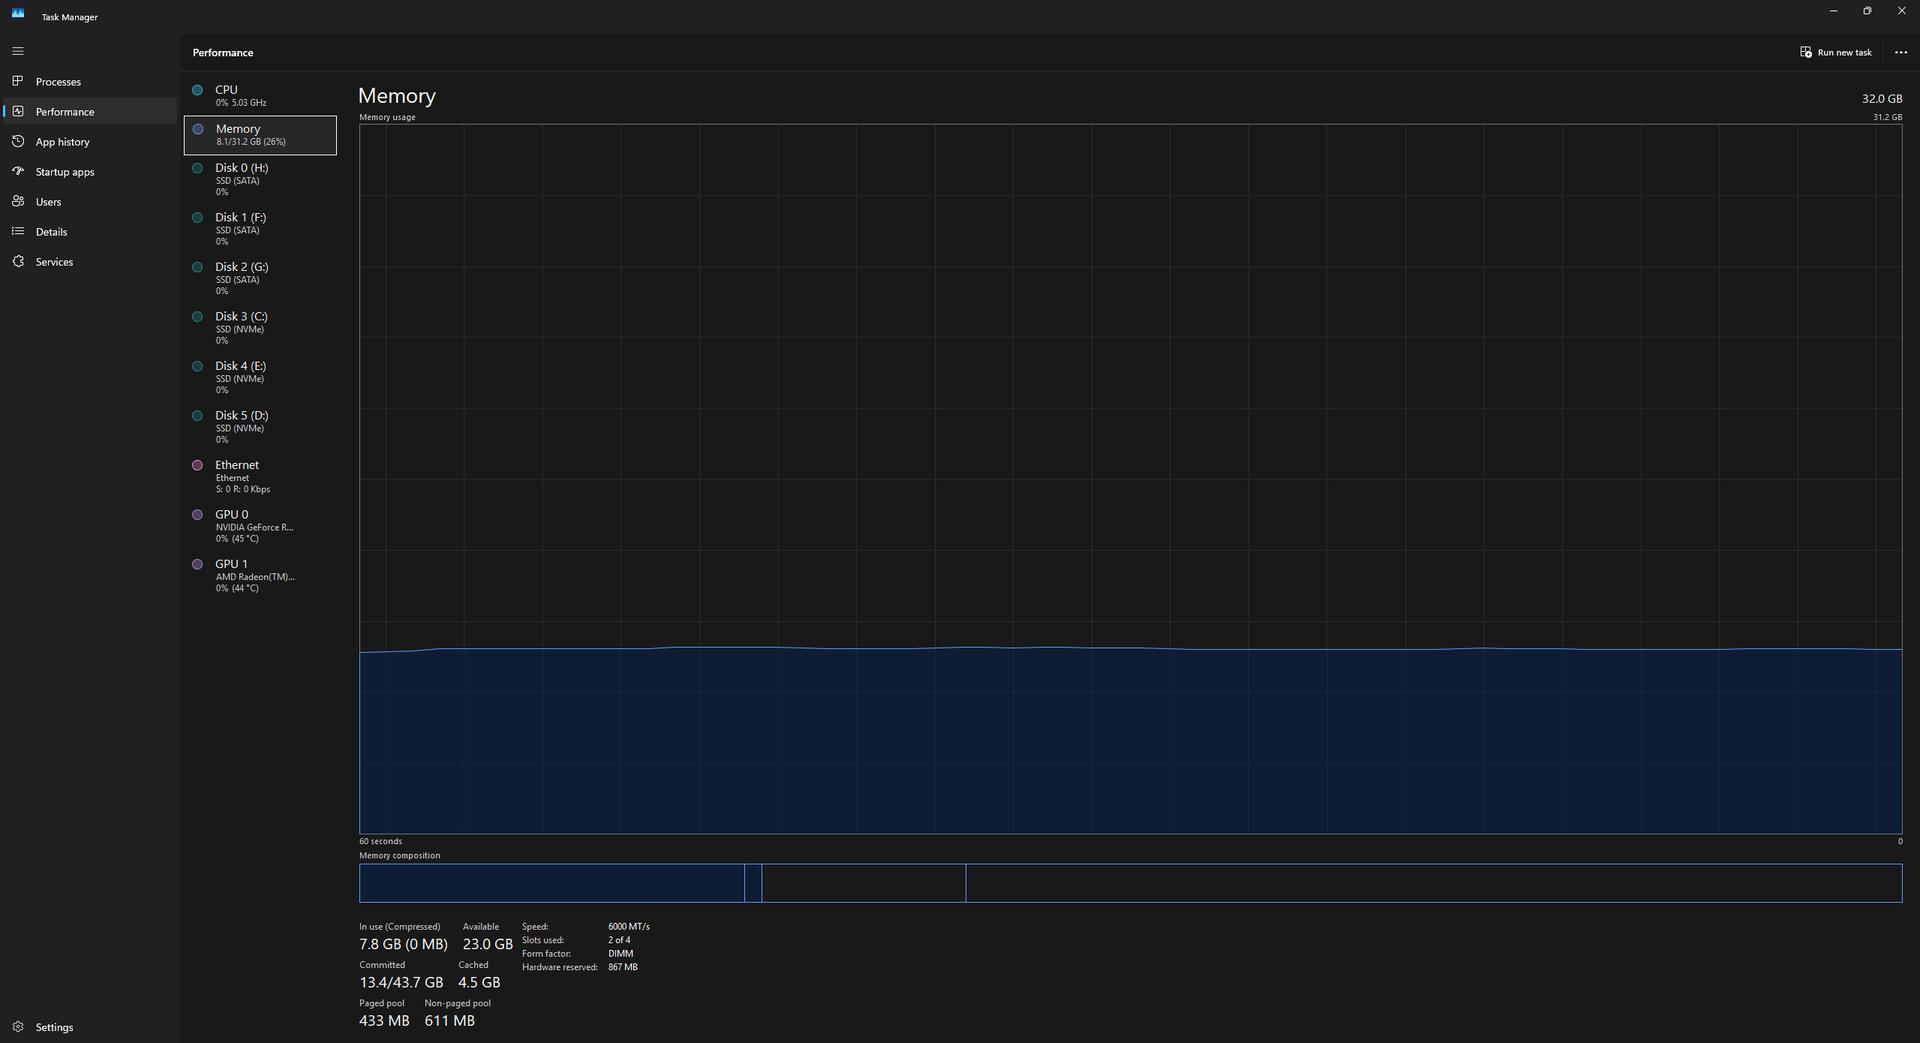Click Run new task button

point(1835,52)
